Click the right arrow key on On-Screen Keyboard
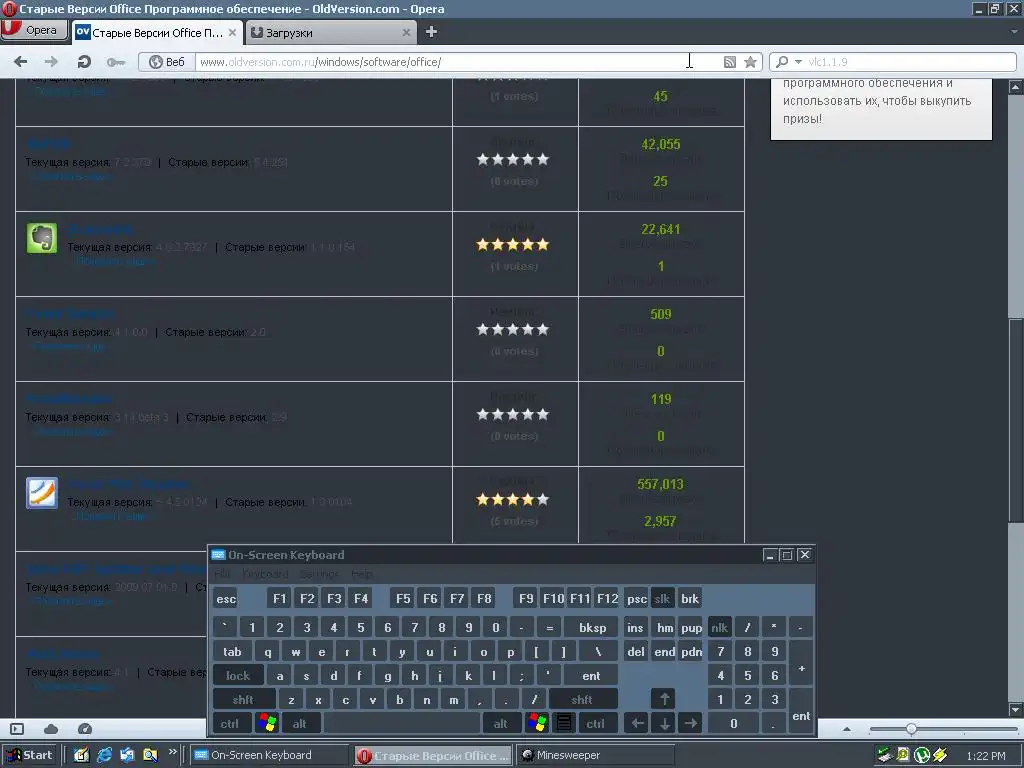The height and width of the screenshot is (768, 1024). [x=690, y=723]
